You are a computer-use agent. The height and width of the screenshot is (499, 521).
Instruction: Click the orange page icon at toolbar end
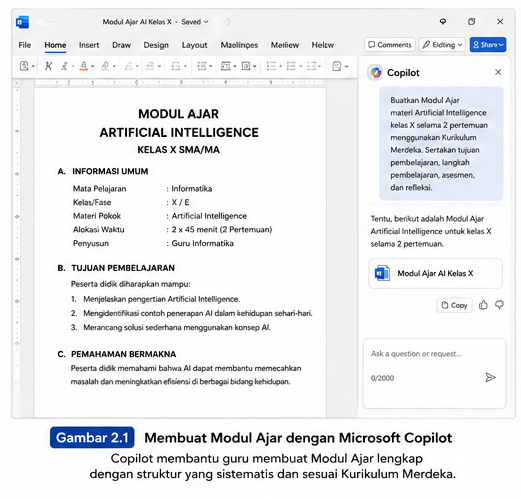pos(337,66)
